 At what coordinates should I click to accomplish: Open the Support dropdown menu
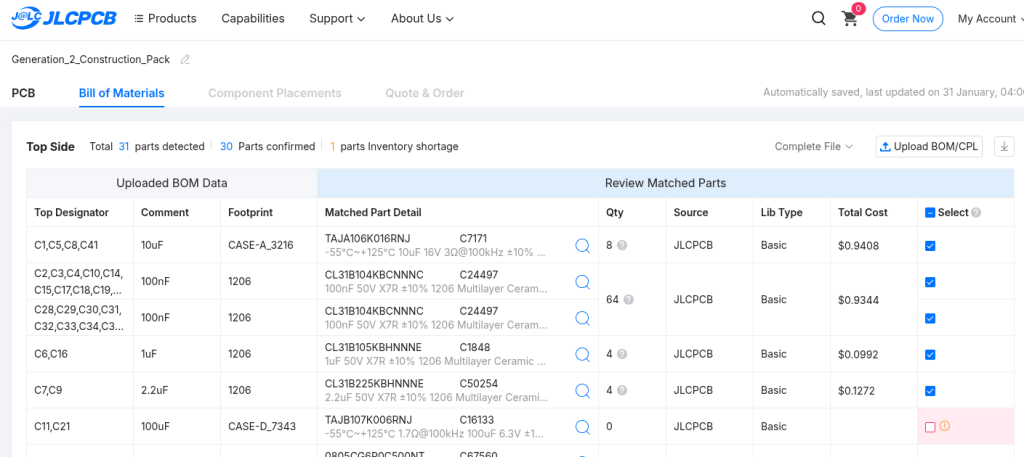[337, 18]
